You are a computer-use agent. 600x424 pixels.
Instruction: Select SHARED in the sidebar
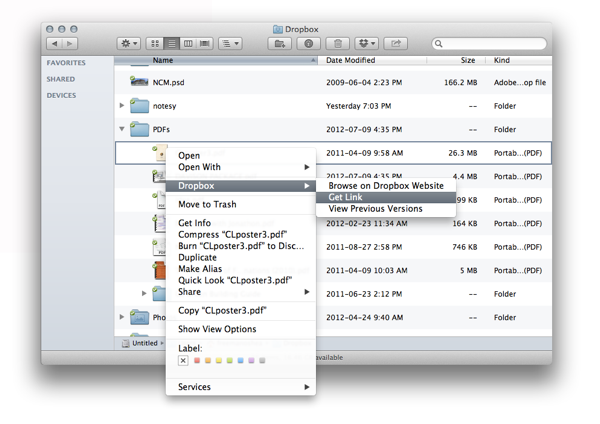61,79
